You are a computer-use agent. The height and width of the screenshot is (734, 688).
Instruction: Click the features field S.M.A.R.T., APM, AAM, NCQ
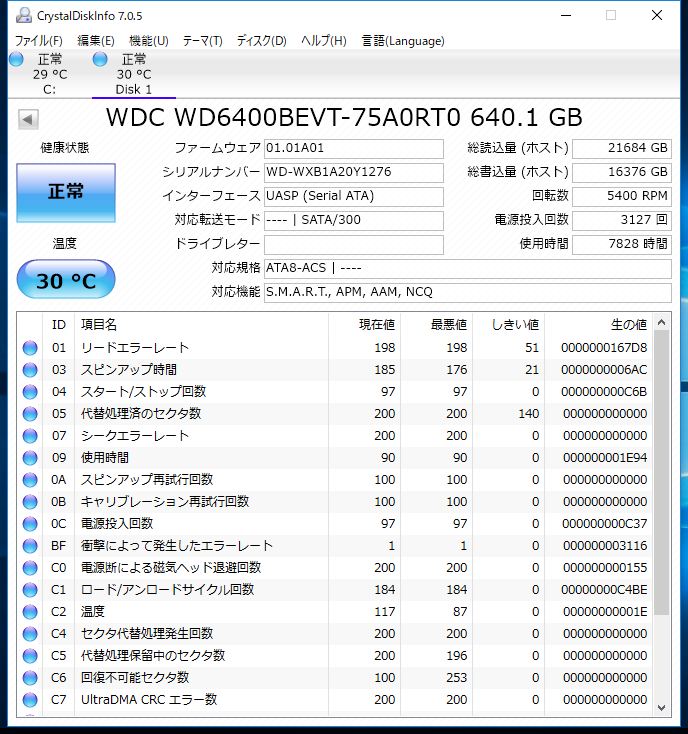[x=468, y=293]
